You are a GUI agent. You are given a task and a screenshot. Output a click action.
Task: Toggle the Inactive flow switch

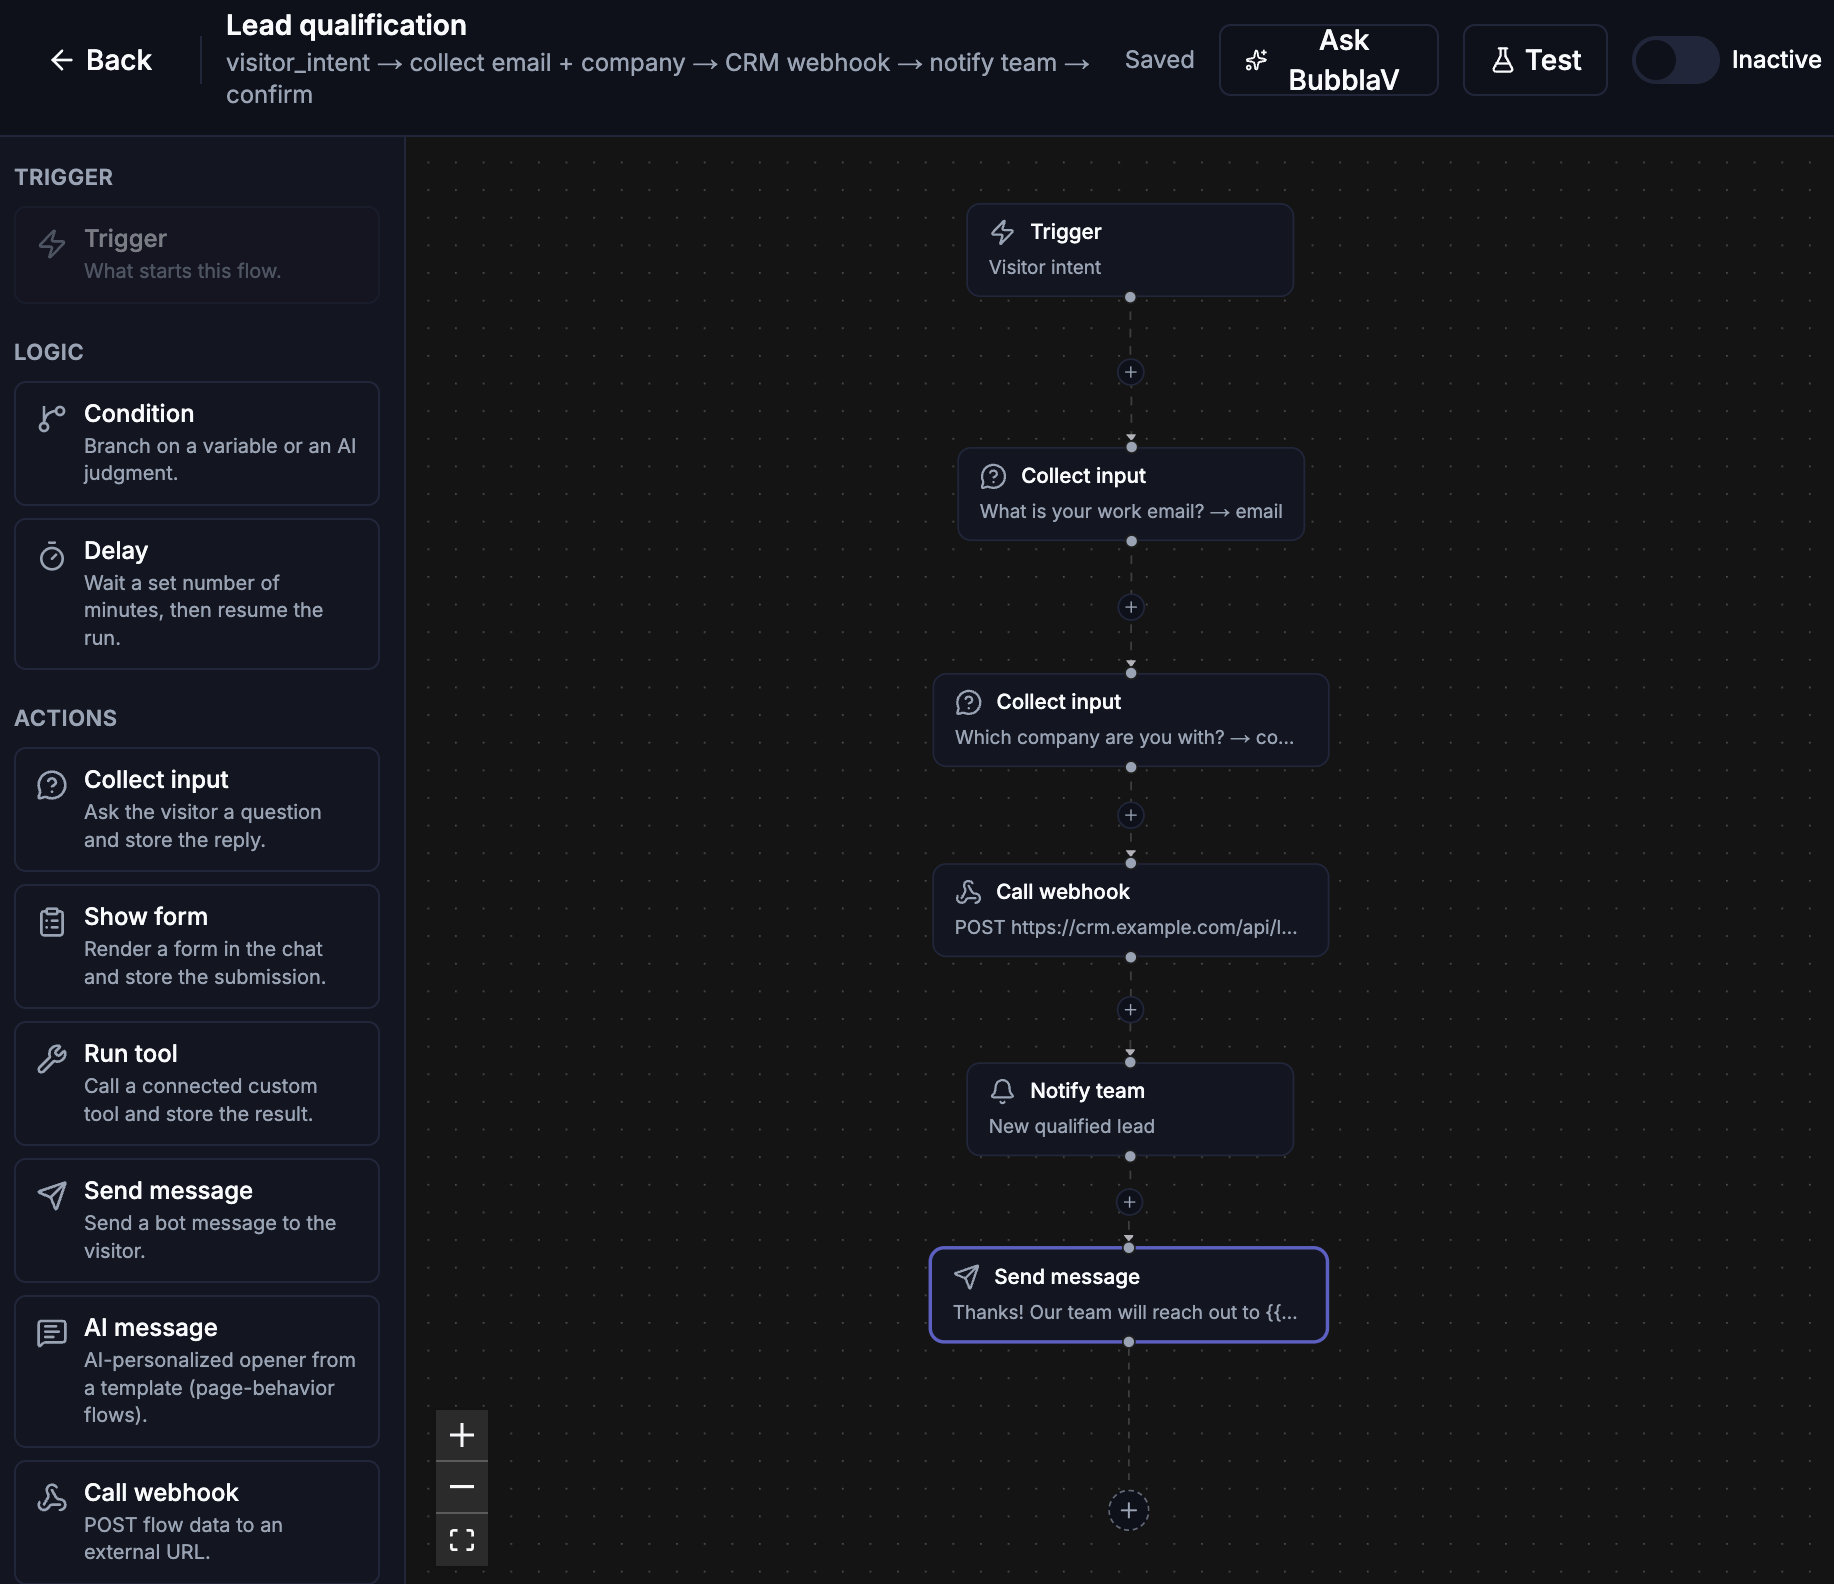(1675, 60)
